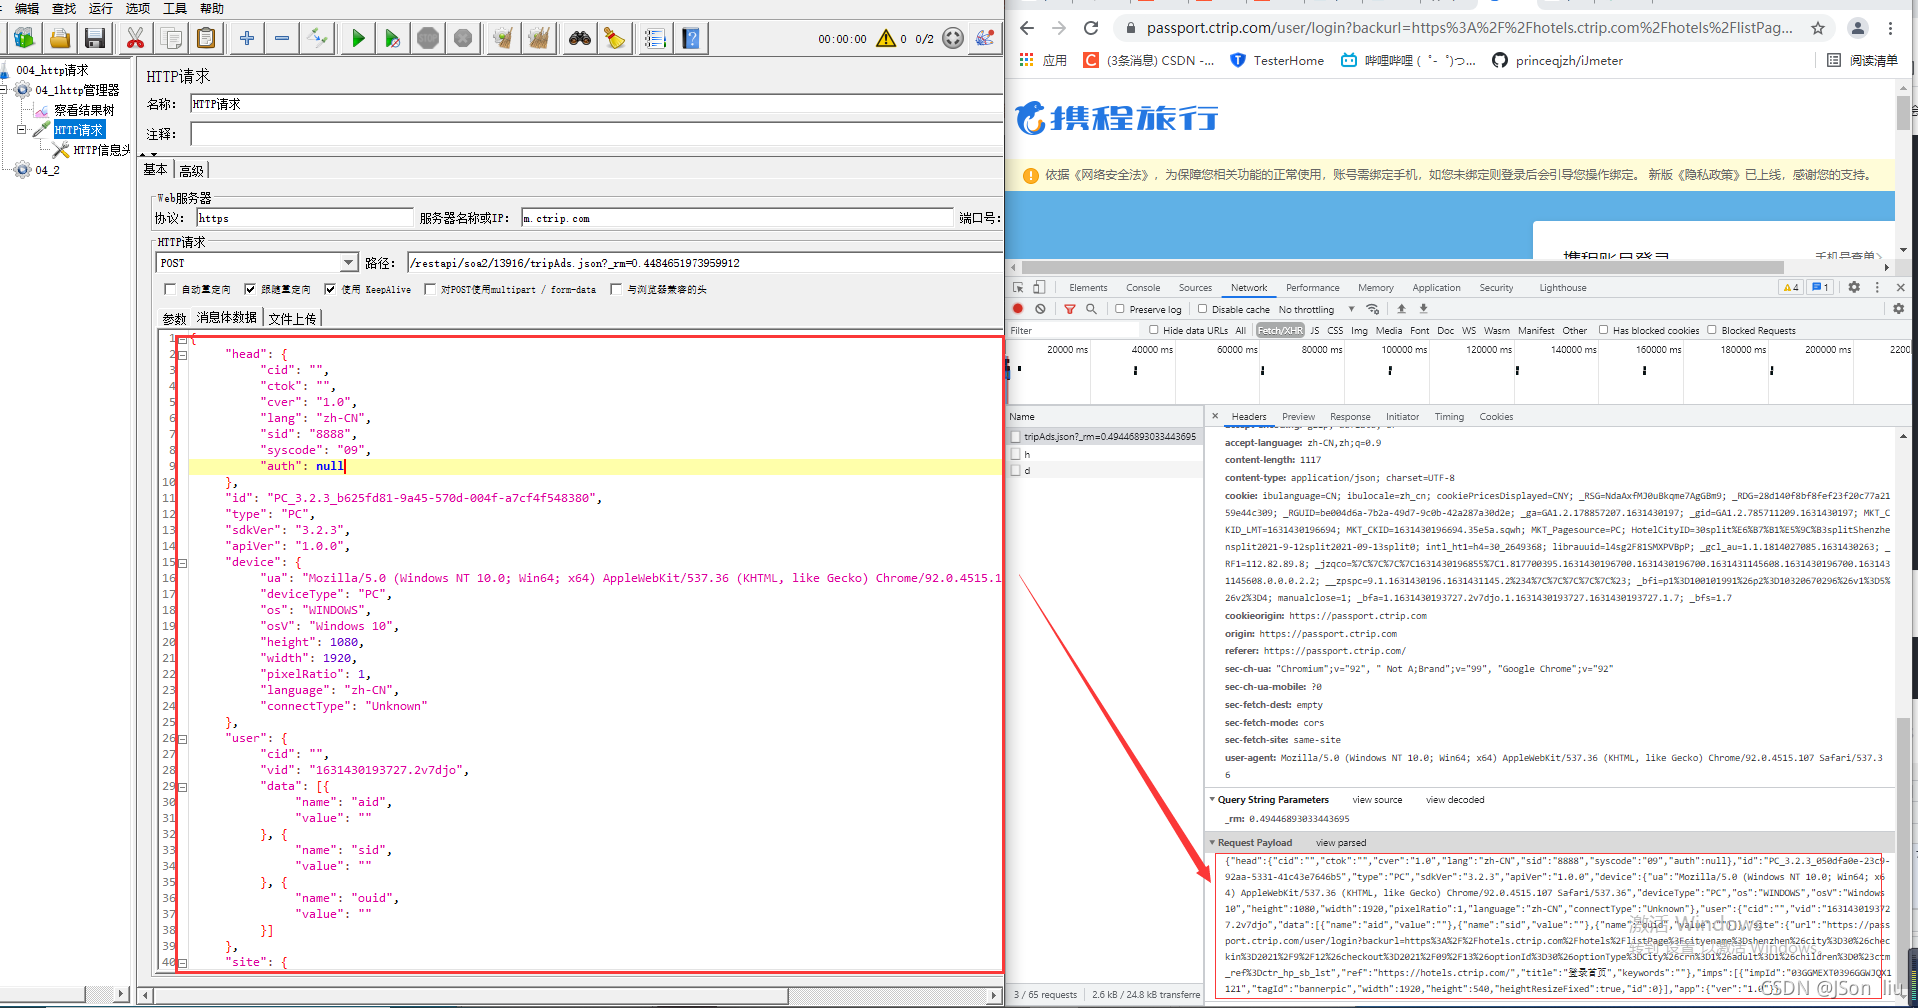The width and height of the screenshot is (1918, 1008).
Task: Click the grey STOP octagon icon
Action: [x=428, y=39]
